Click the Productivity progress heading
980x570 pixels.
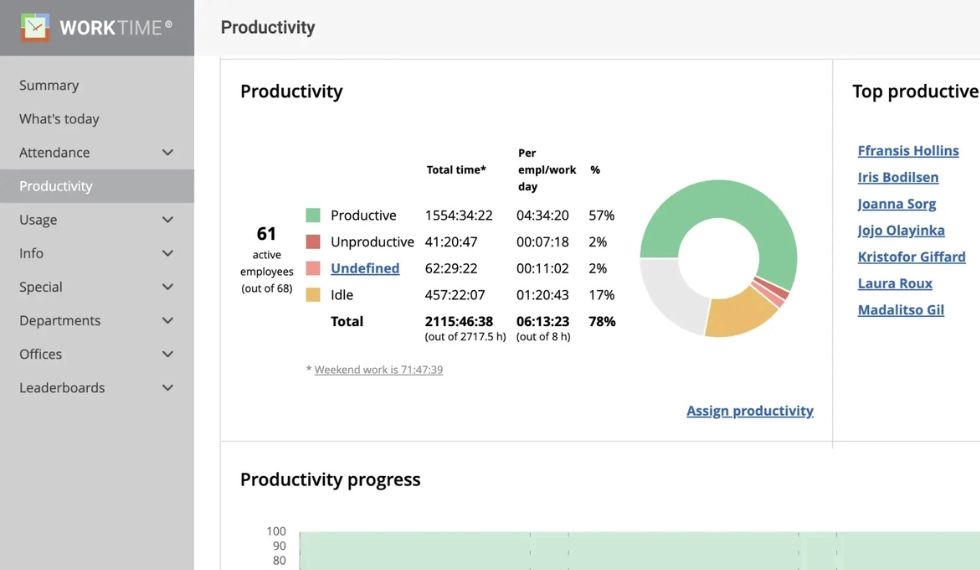click(330, 479)
